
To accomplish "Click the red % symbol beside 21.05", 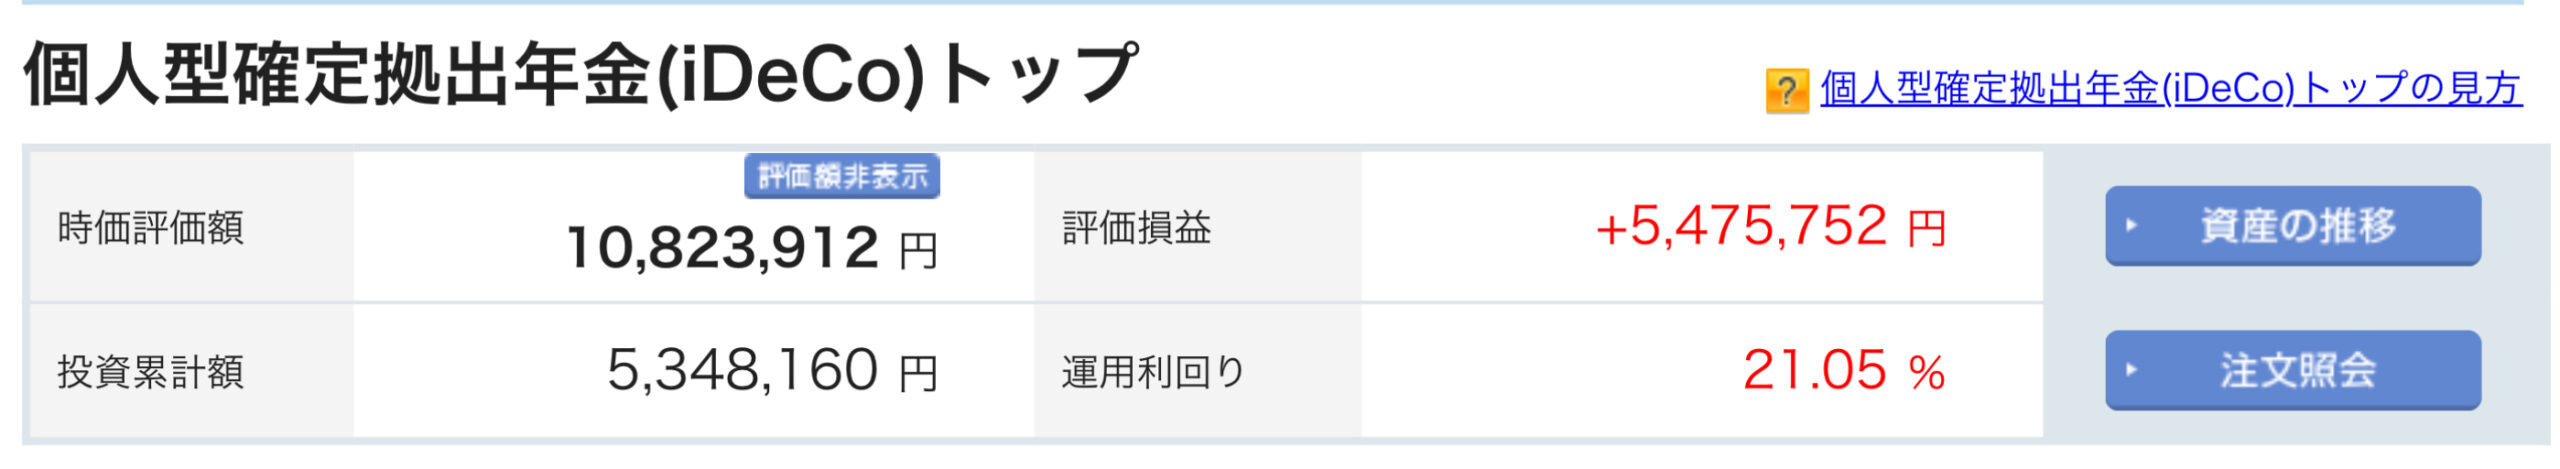I will [1926, 373].
